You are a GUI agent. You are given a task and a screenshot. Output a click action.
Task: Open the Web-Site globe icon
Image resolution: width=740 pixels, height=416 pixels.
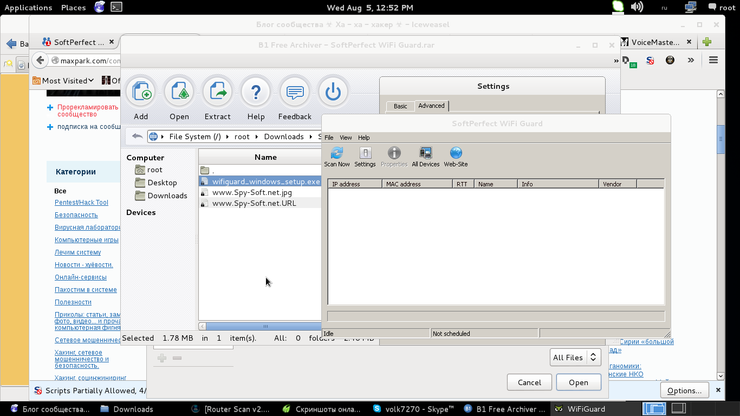click(x=455, y=157)
